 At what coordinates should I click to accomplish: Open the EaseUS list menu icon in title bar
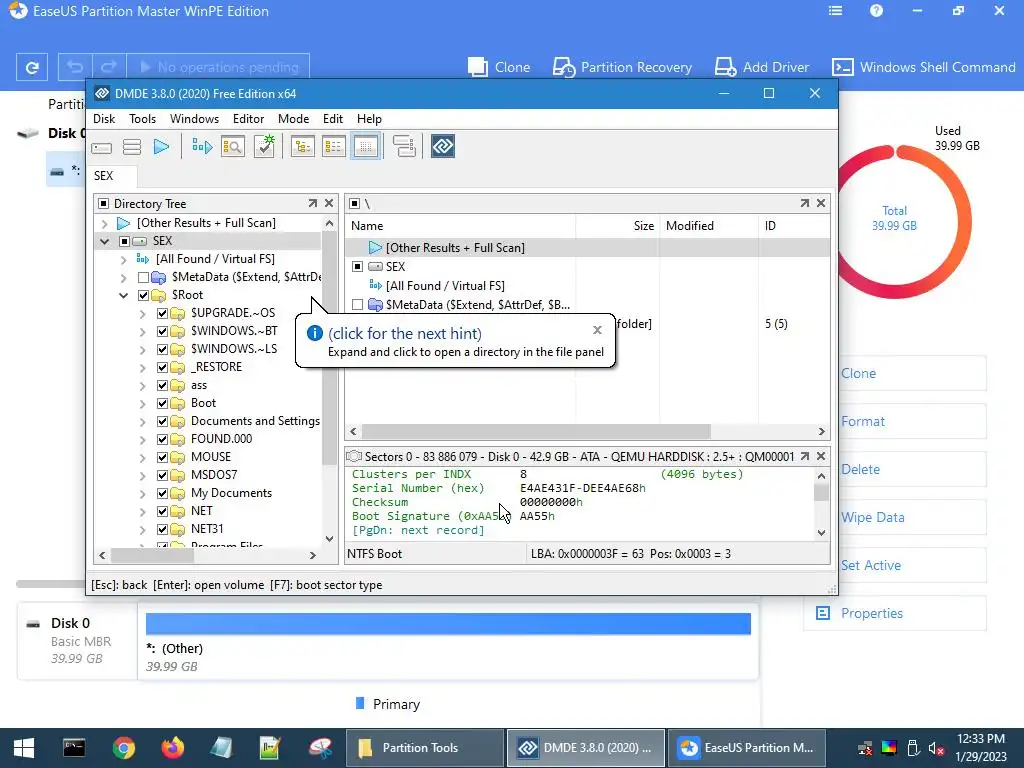(x=835, y=11)
